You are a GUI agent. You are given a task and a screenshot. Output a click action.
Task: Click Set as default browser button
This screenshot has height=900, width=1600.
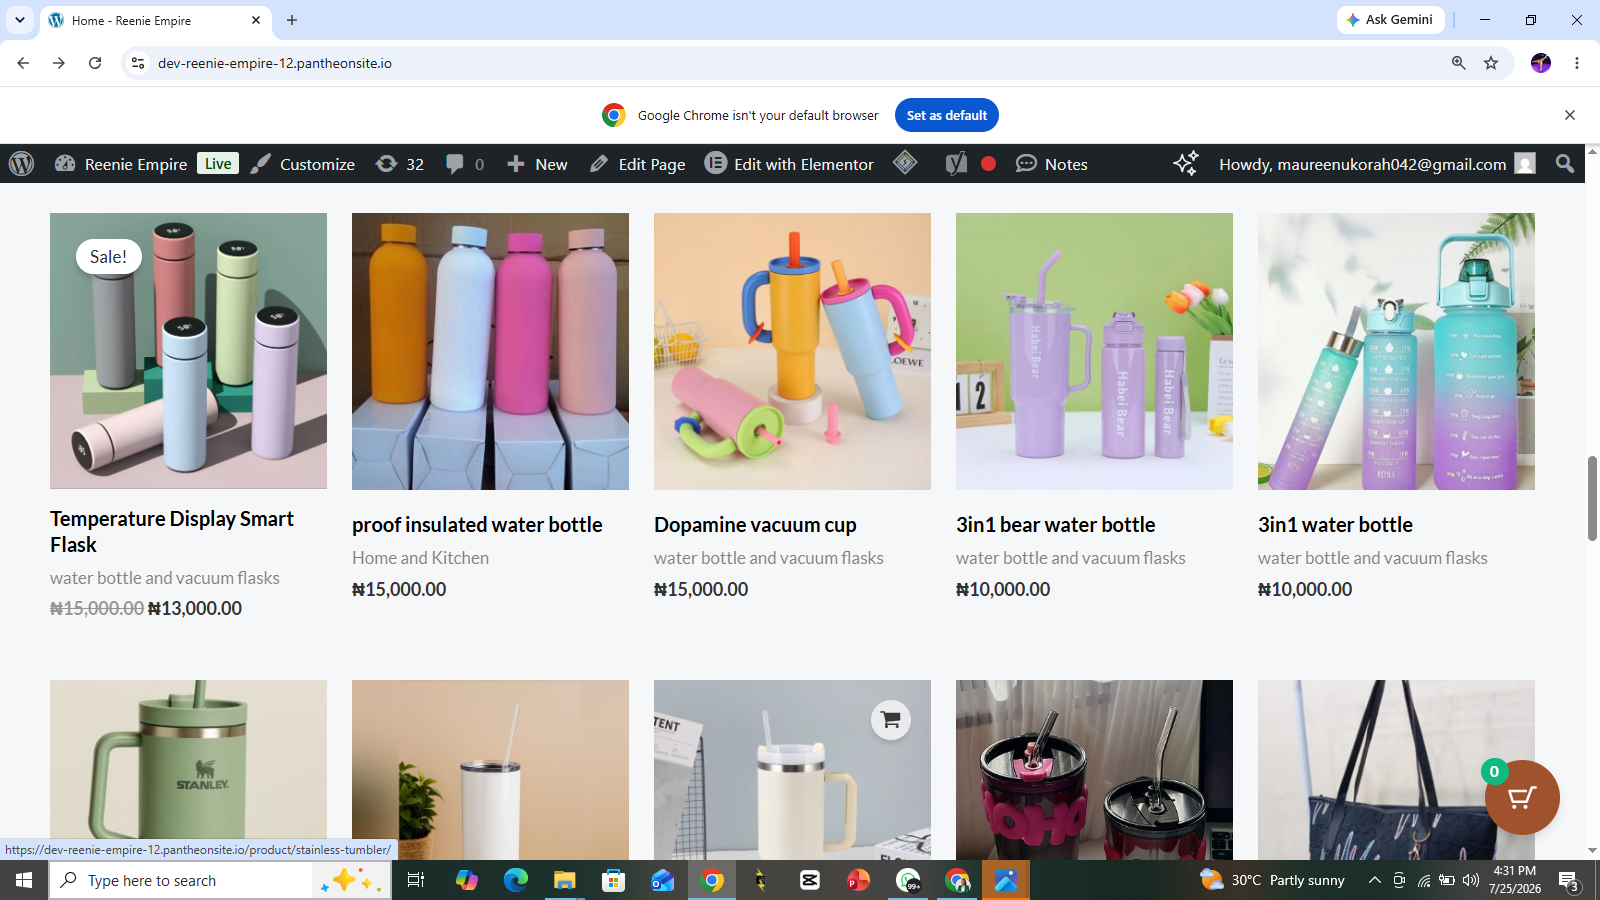(x=946, y=115)
